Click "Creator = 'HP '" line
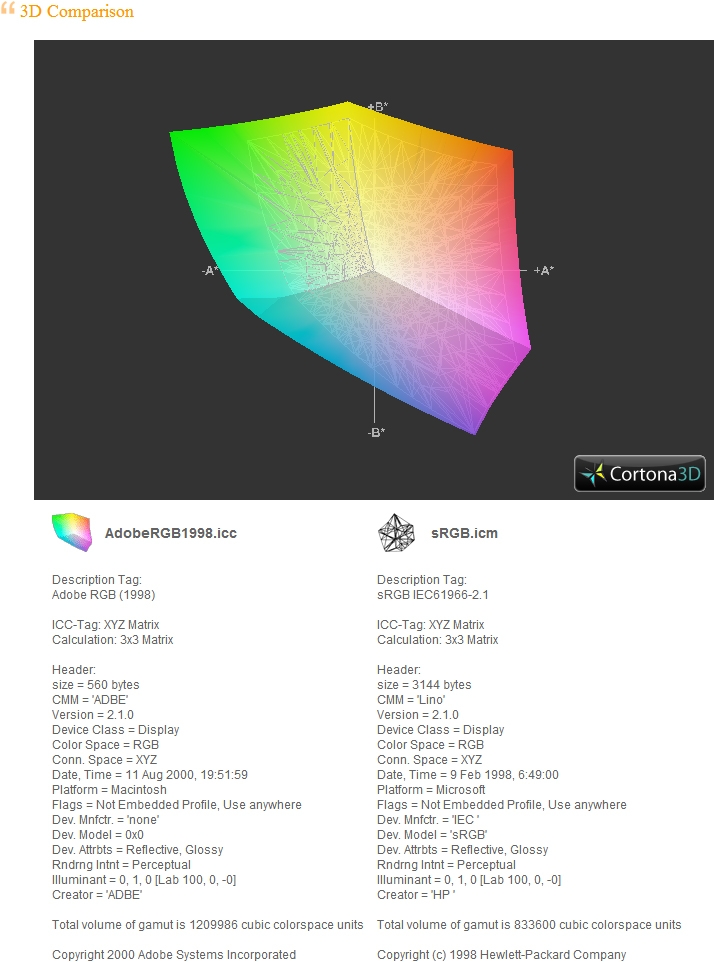Screen dimensions: 714x962 [x=416, y=895]
